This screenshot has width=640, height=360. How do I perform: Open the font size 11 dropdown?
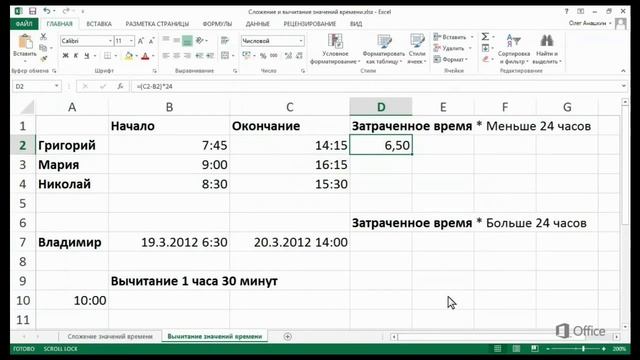point(131,41)
